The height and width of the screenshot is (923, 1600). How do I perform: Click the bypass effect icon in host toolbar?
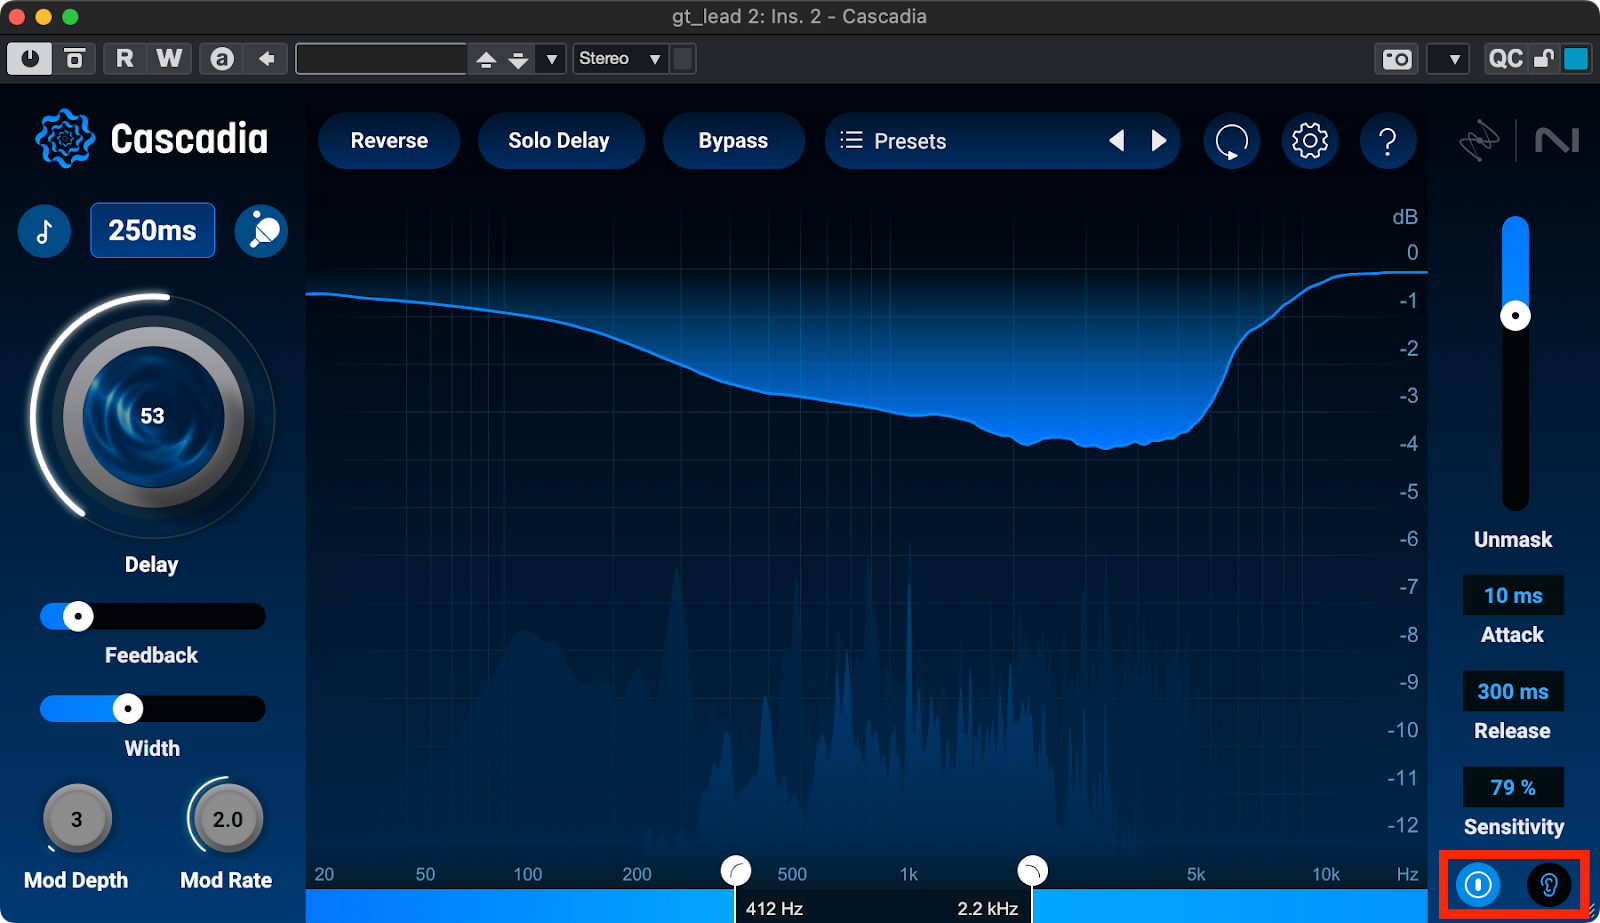(x=75, y=59)
